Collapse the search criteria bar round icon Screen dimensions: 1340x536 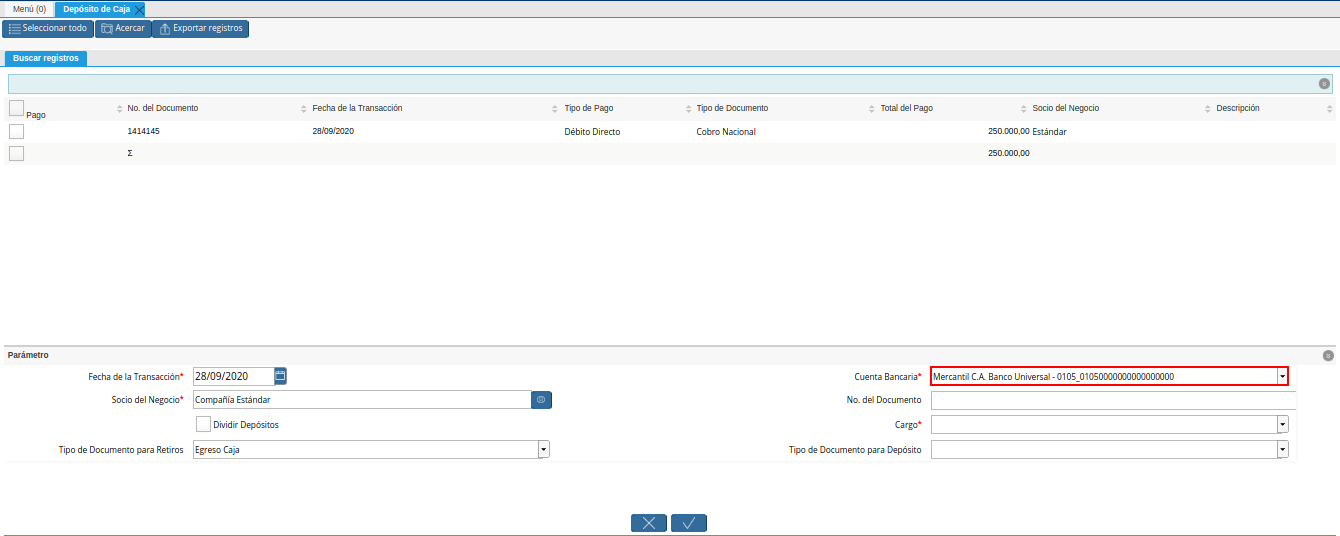[x=1324, y=84]
